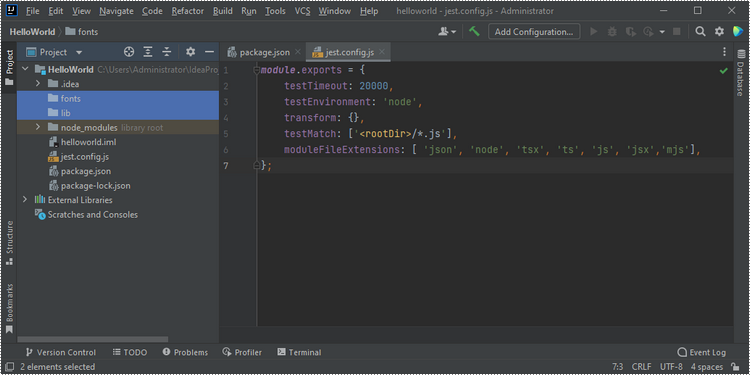
Task: Expand the .idea folder
Action: pos(38,84)
